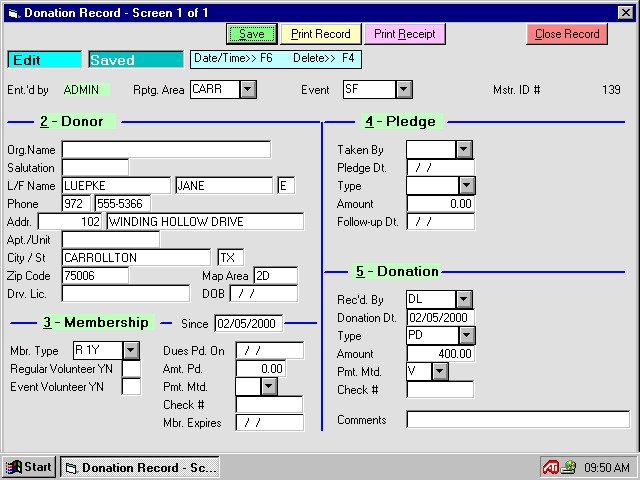Click the Pledge Amount field

(x=441, y=204)
